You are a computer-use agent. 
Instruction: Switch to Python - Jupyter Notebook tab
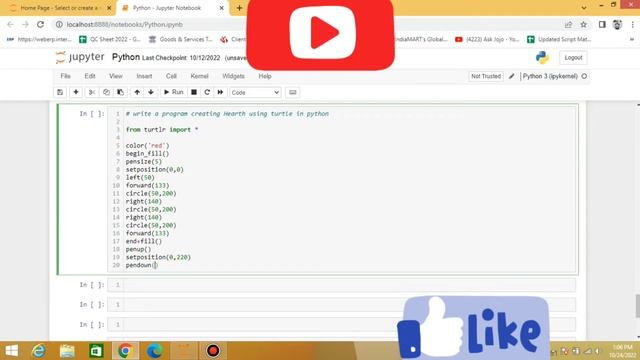pyautogui.click(x=167, y=8)
